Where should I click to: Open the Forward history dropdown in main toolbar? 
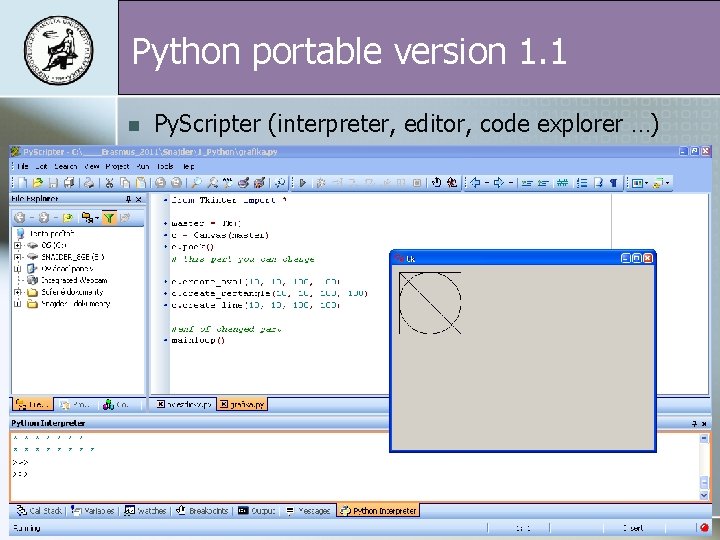point(510,183)
